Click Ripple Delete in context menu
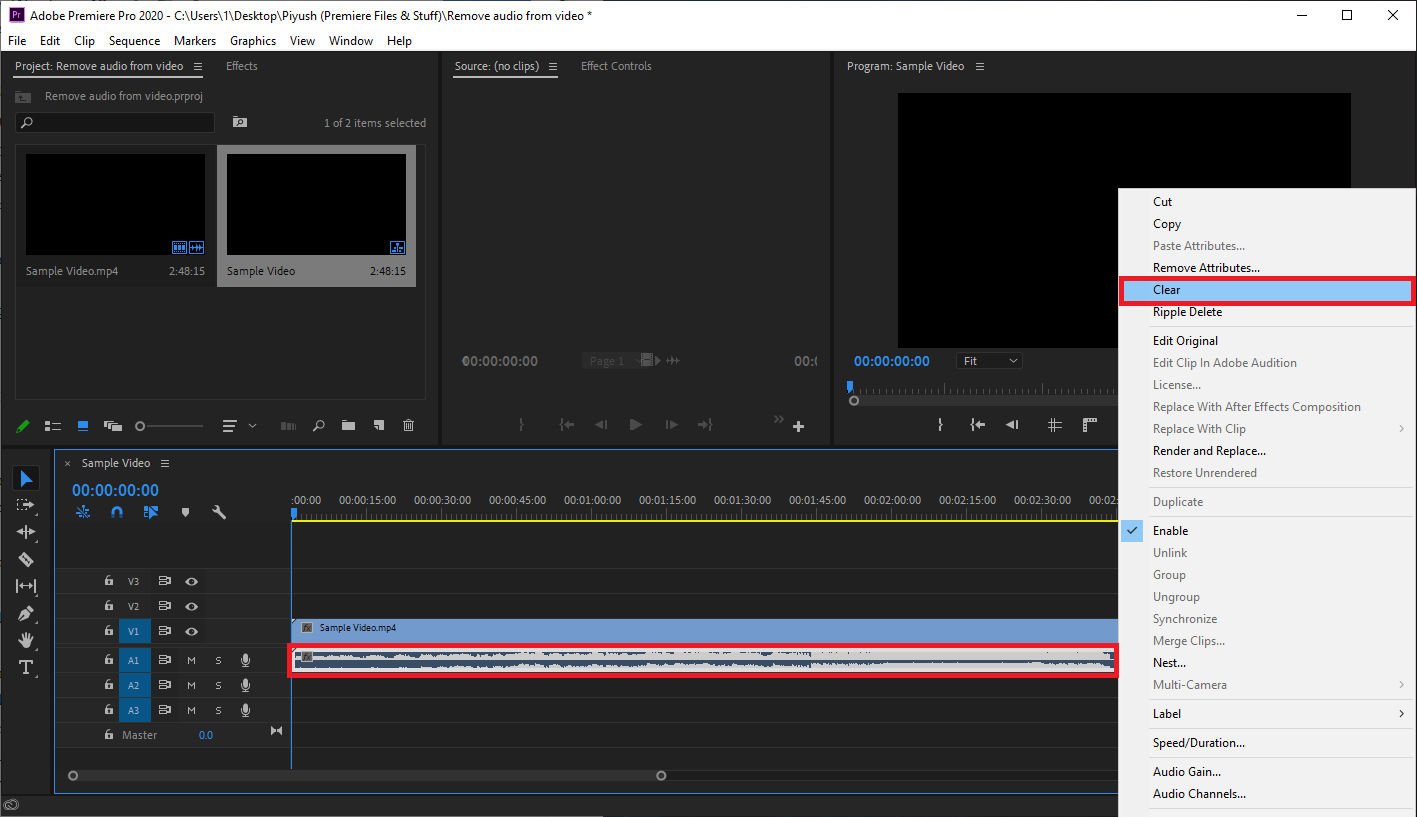Image resolution: width=1417 pixels, height=817 pixels. point(1187,312)
